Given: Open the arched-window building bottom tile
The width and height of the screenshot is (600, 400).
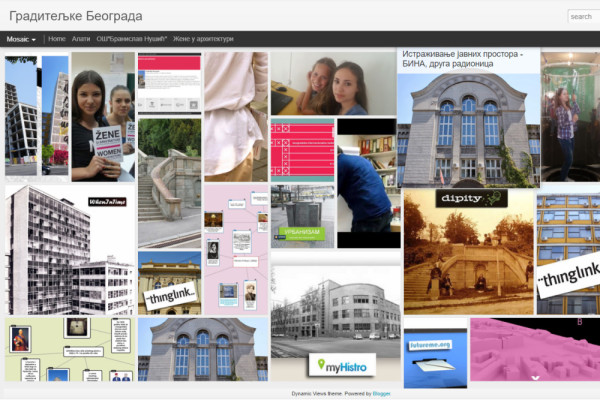Looking at the screenshot, I should 203,349.
